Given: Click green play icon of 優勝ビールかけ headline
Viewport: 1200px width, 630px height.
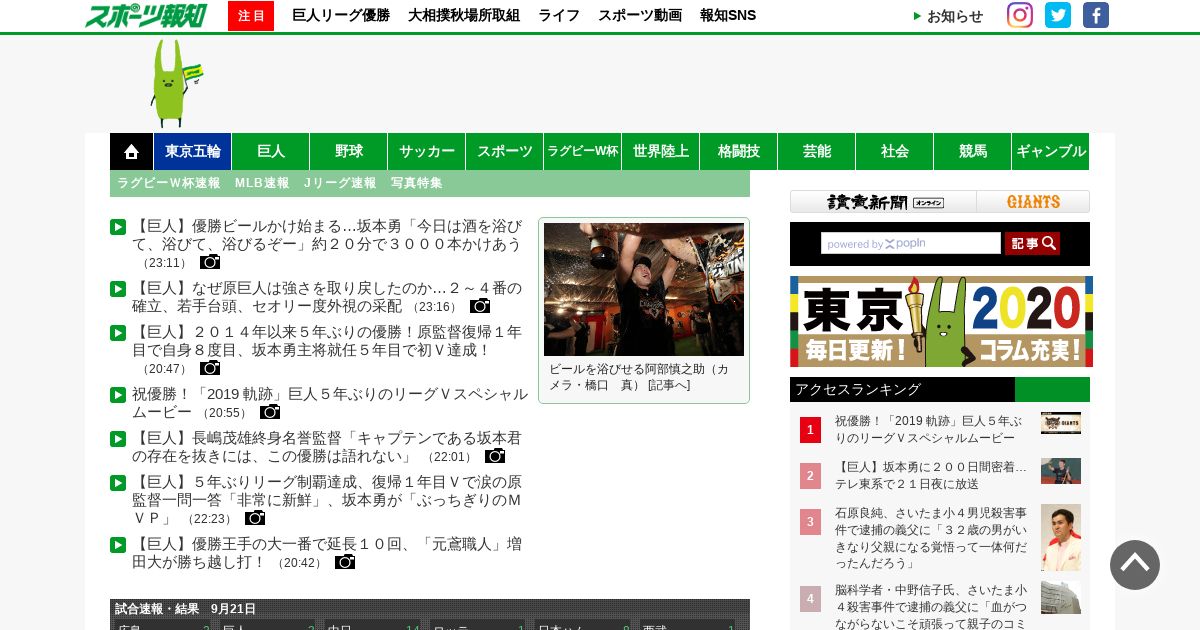Looking at the screenshot, I should click(x=118, y=227).
